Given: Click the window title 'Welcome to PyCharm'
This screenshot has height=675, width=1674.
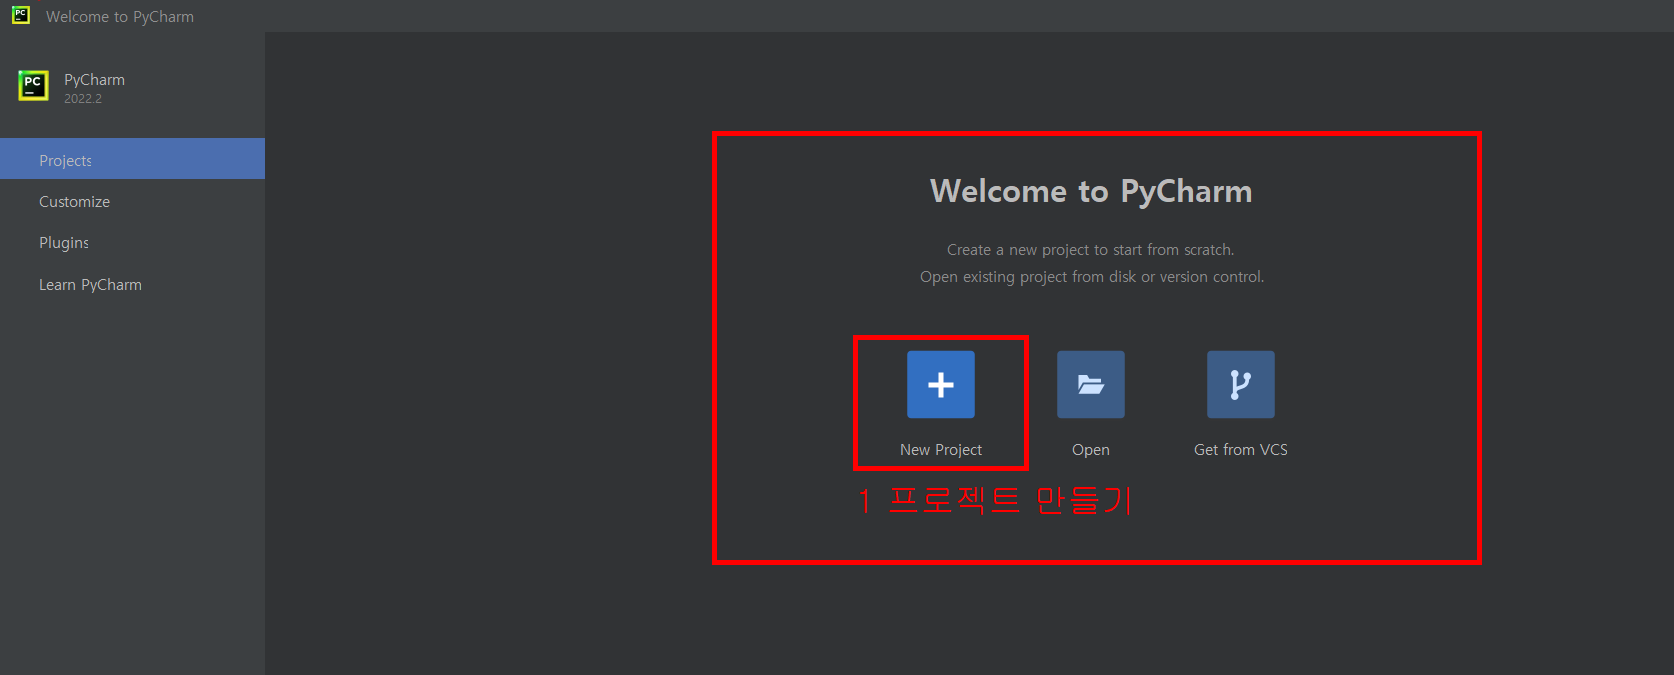Looking at the screenshot, I should click(120, 16).
